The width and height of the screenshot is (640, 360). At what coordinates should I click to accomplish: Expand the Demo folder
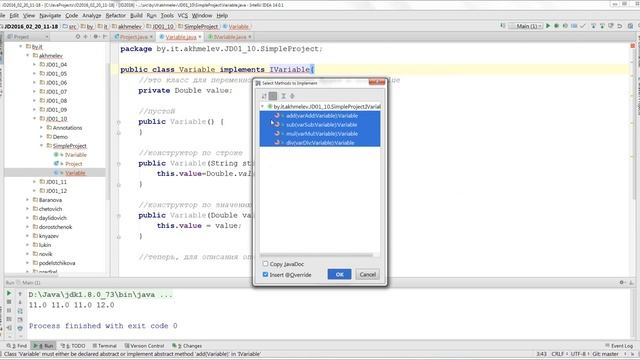(41, 136)
